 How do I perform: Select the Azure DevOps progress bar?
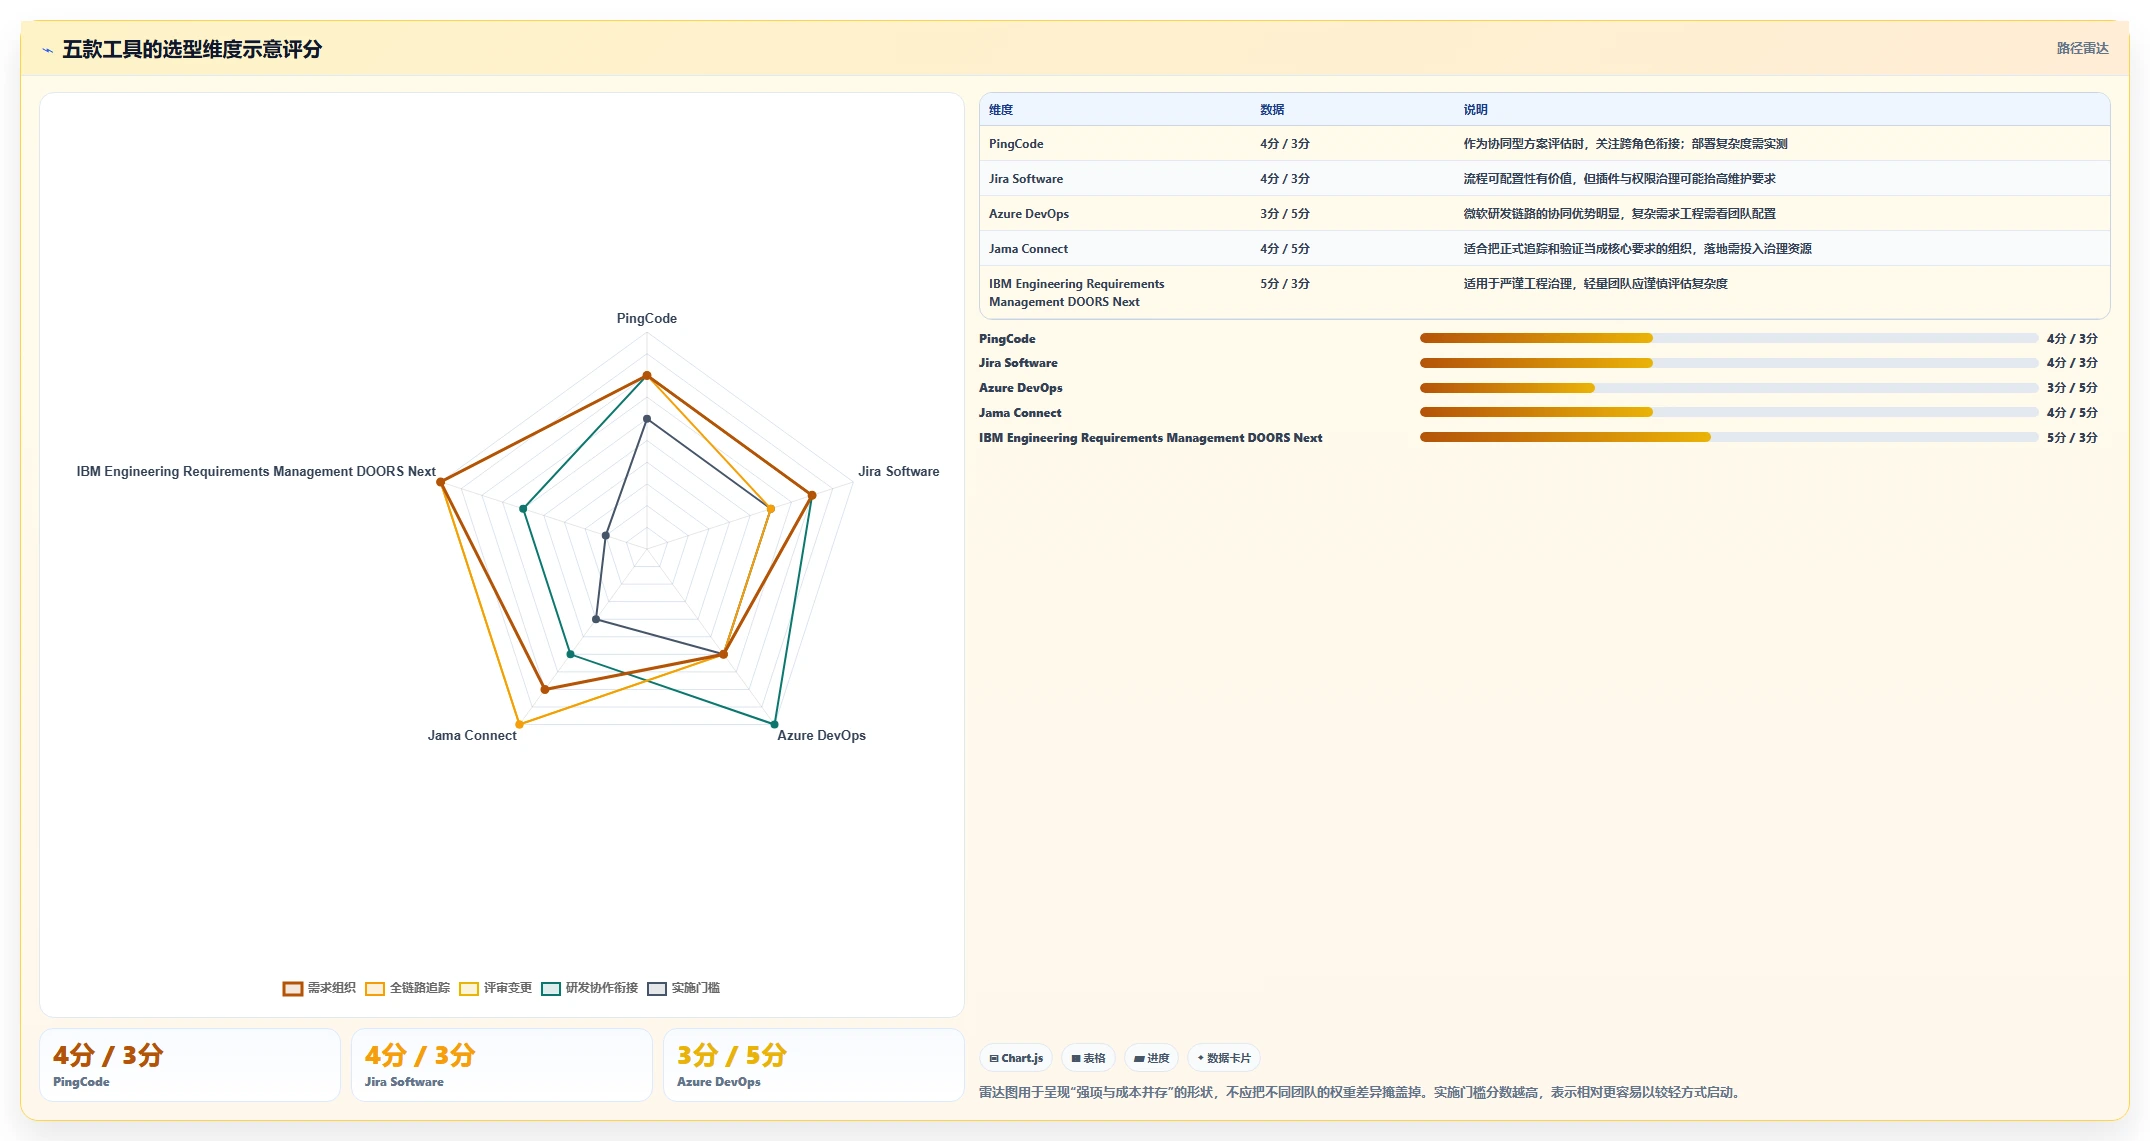click(1728, 388)
